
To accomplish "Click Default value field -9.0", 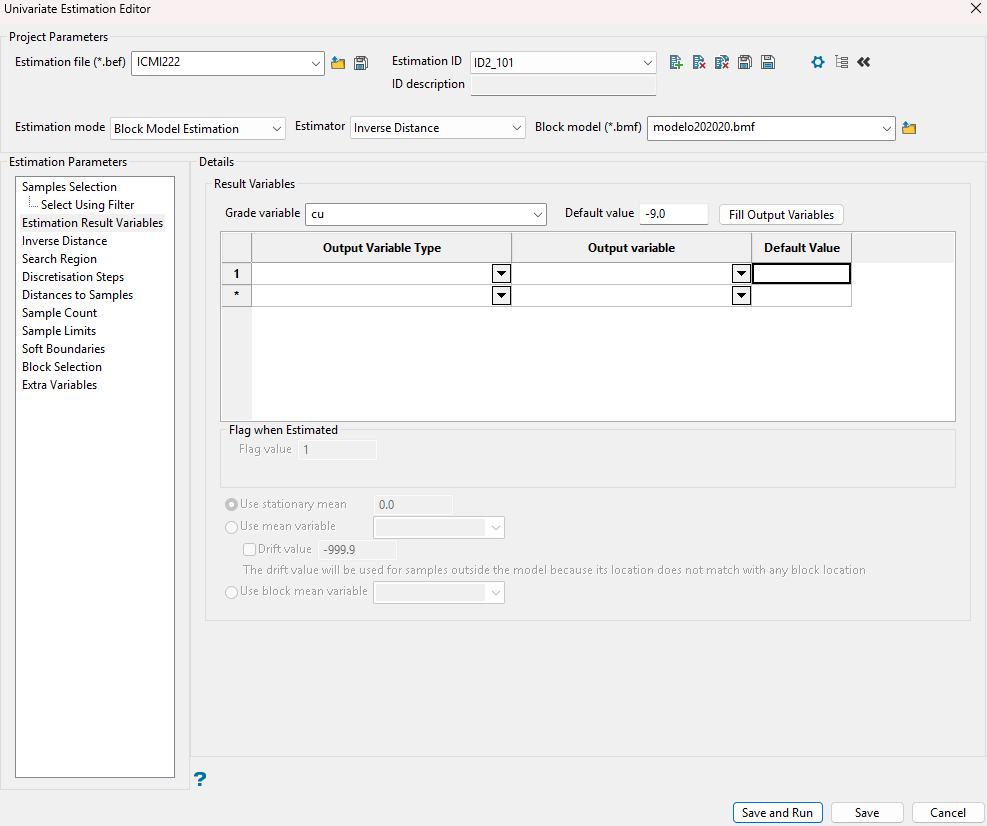I will click(x=674, y=214).
